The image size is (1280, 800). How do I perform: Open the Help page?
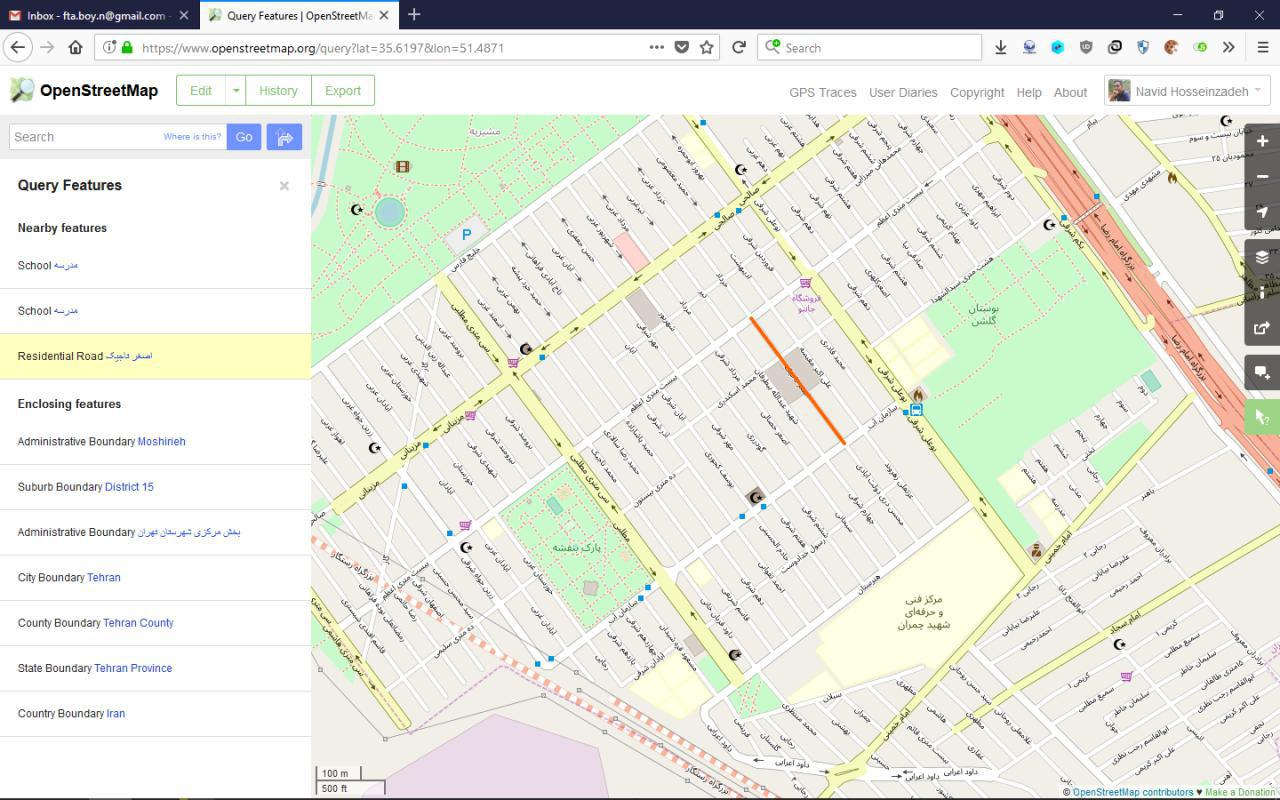1029,92
